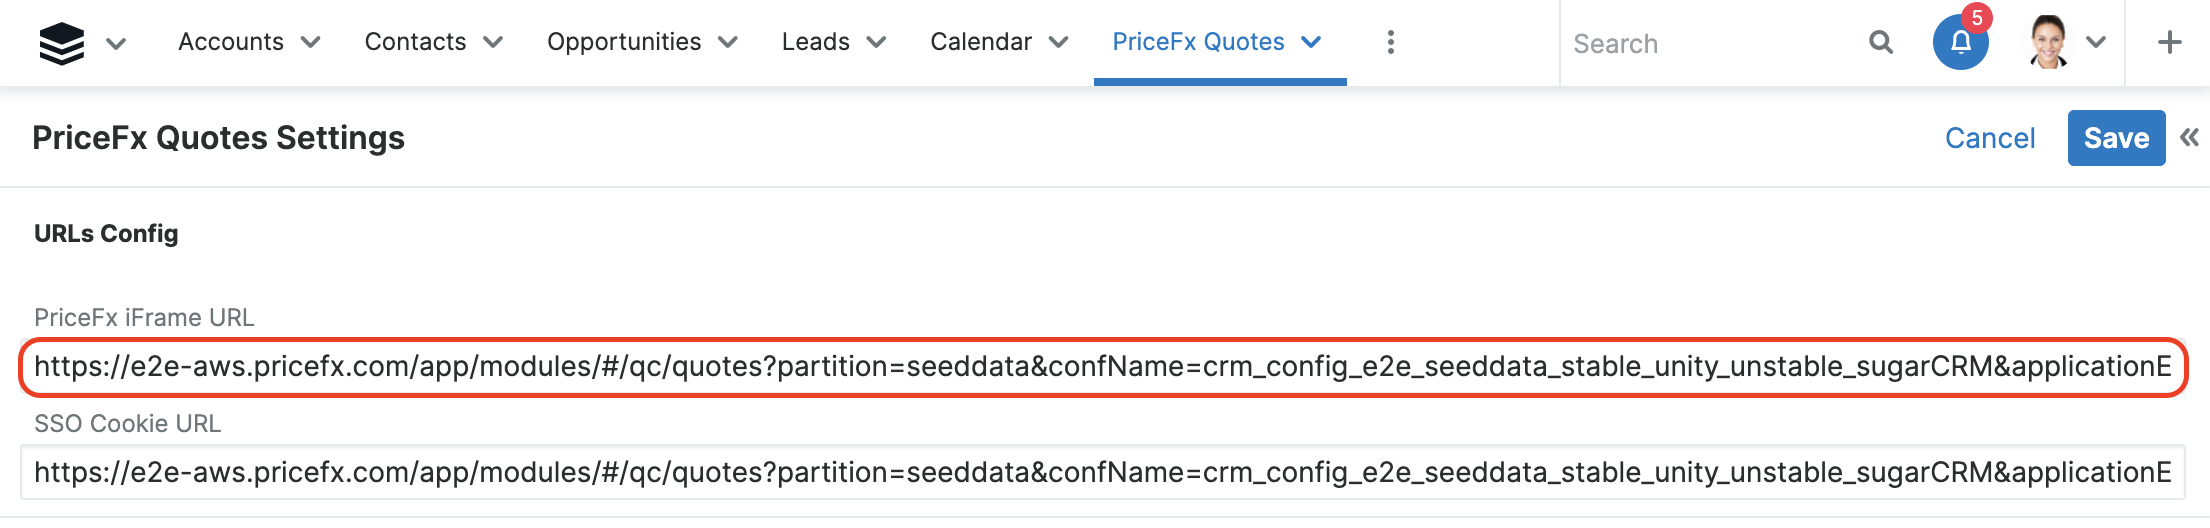
Task: Click the user profile avatar
Action: [2049, 43]
